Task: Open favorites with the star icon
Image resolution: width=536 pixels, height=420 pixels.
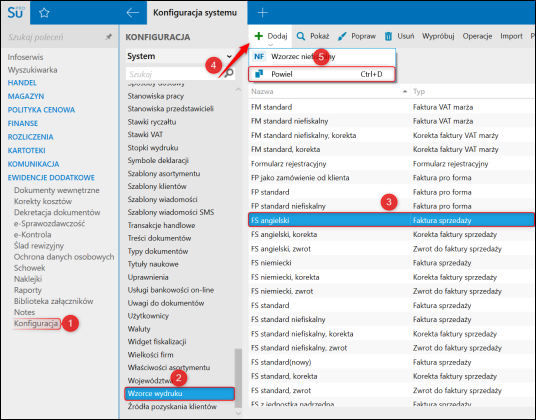Action: [x=44, y=13]
